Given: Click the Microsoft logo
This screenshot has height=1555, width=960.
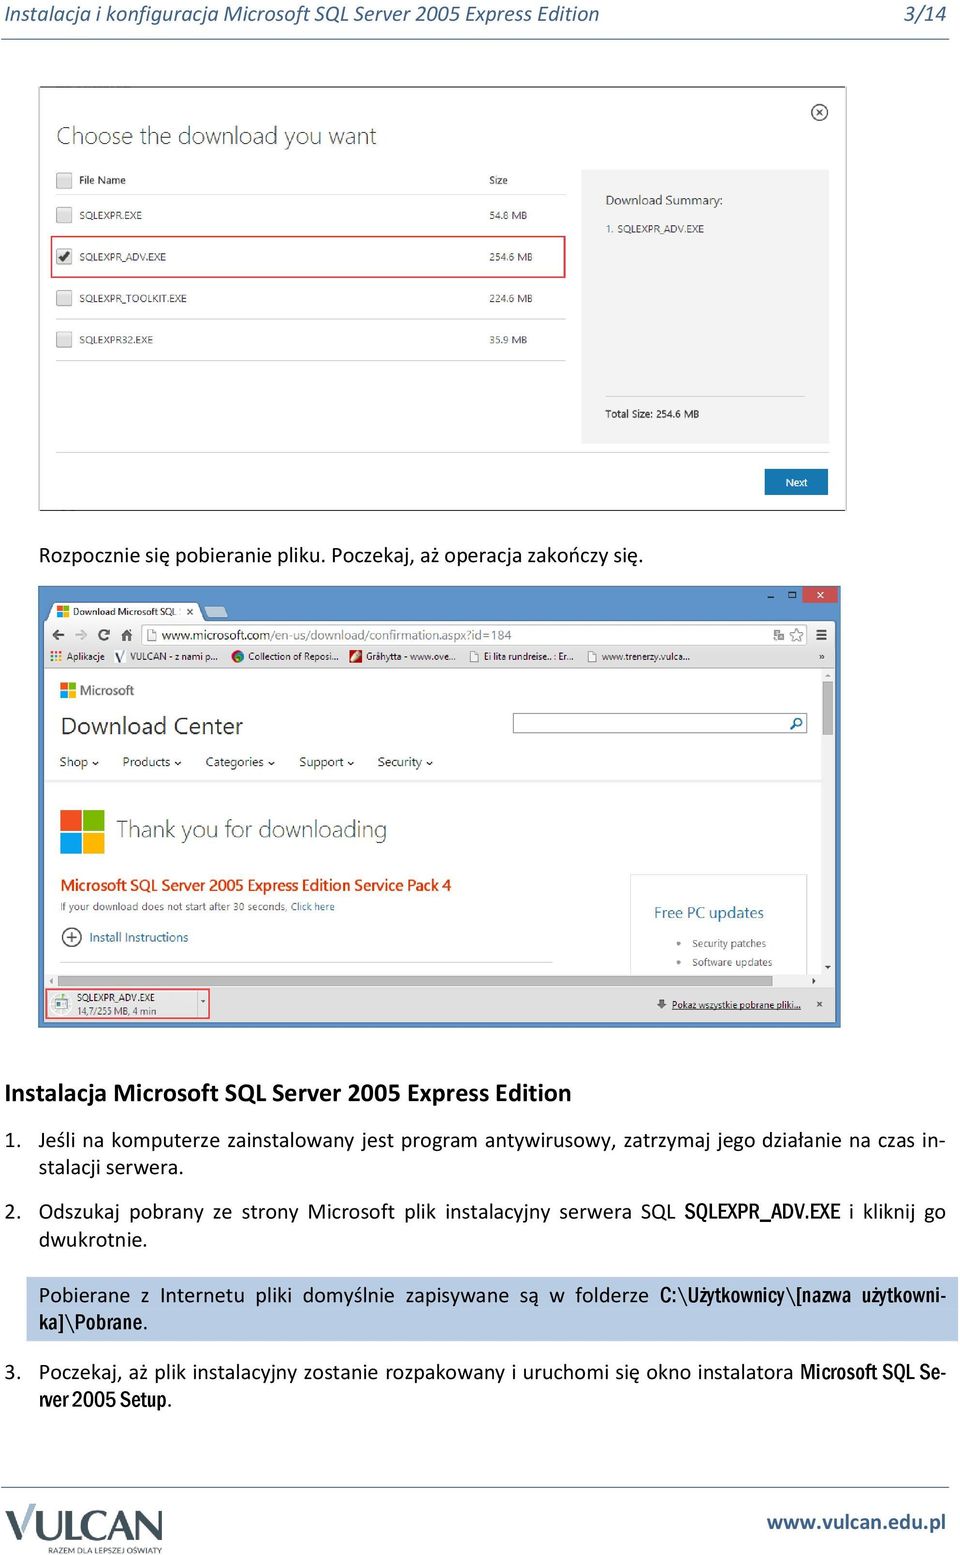Looking at the screenshot, I should pyautogui.click(x=97, y=690).
